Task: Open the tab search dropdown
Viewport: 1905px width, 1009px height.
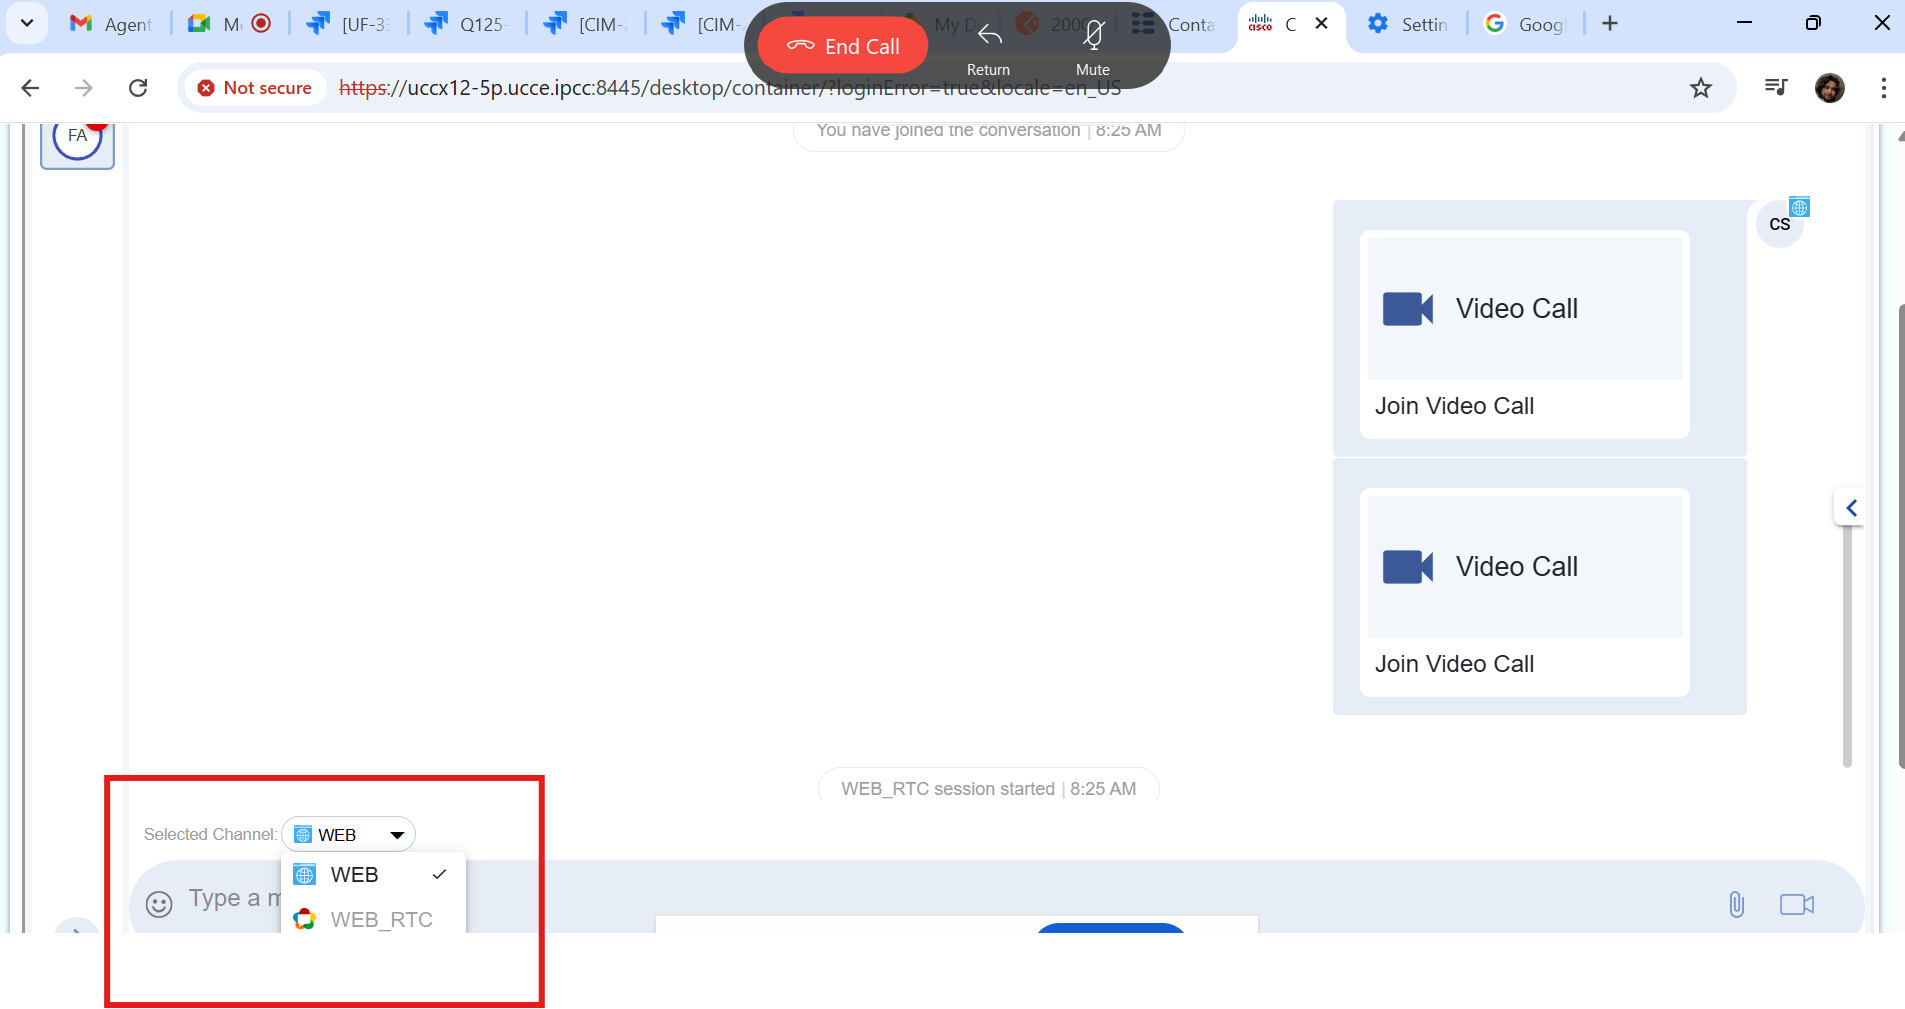Action: (27, 23)
